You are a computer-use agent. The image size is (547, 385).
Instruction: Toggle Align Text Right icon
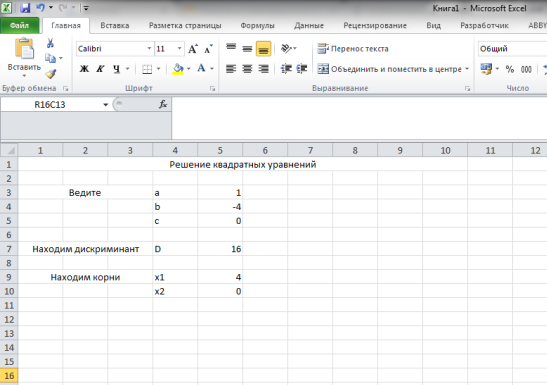(x=263, y=69)
